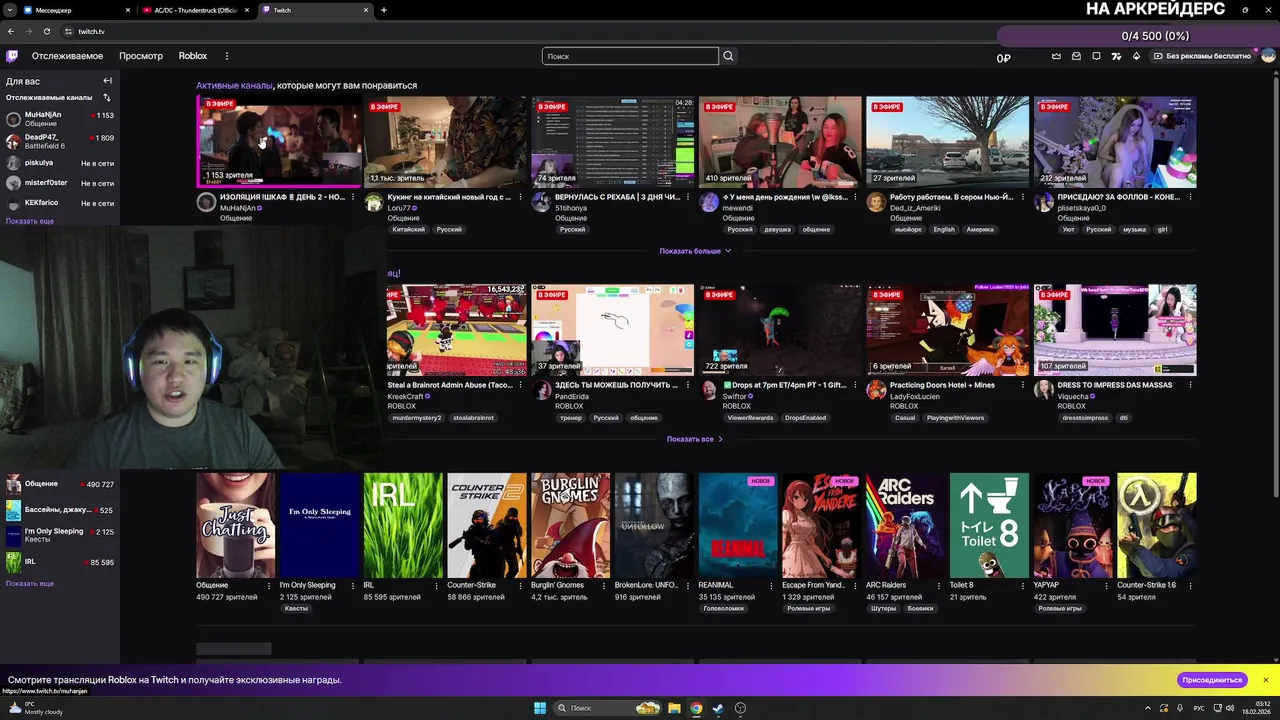Open Prime loot crown icon
The height and width of the screenshot is (720, 1280).
point(1056,56)
